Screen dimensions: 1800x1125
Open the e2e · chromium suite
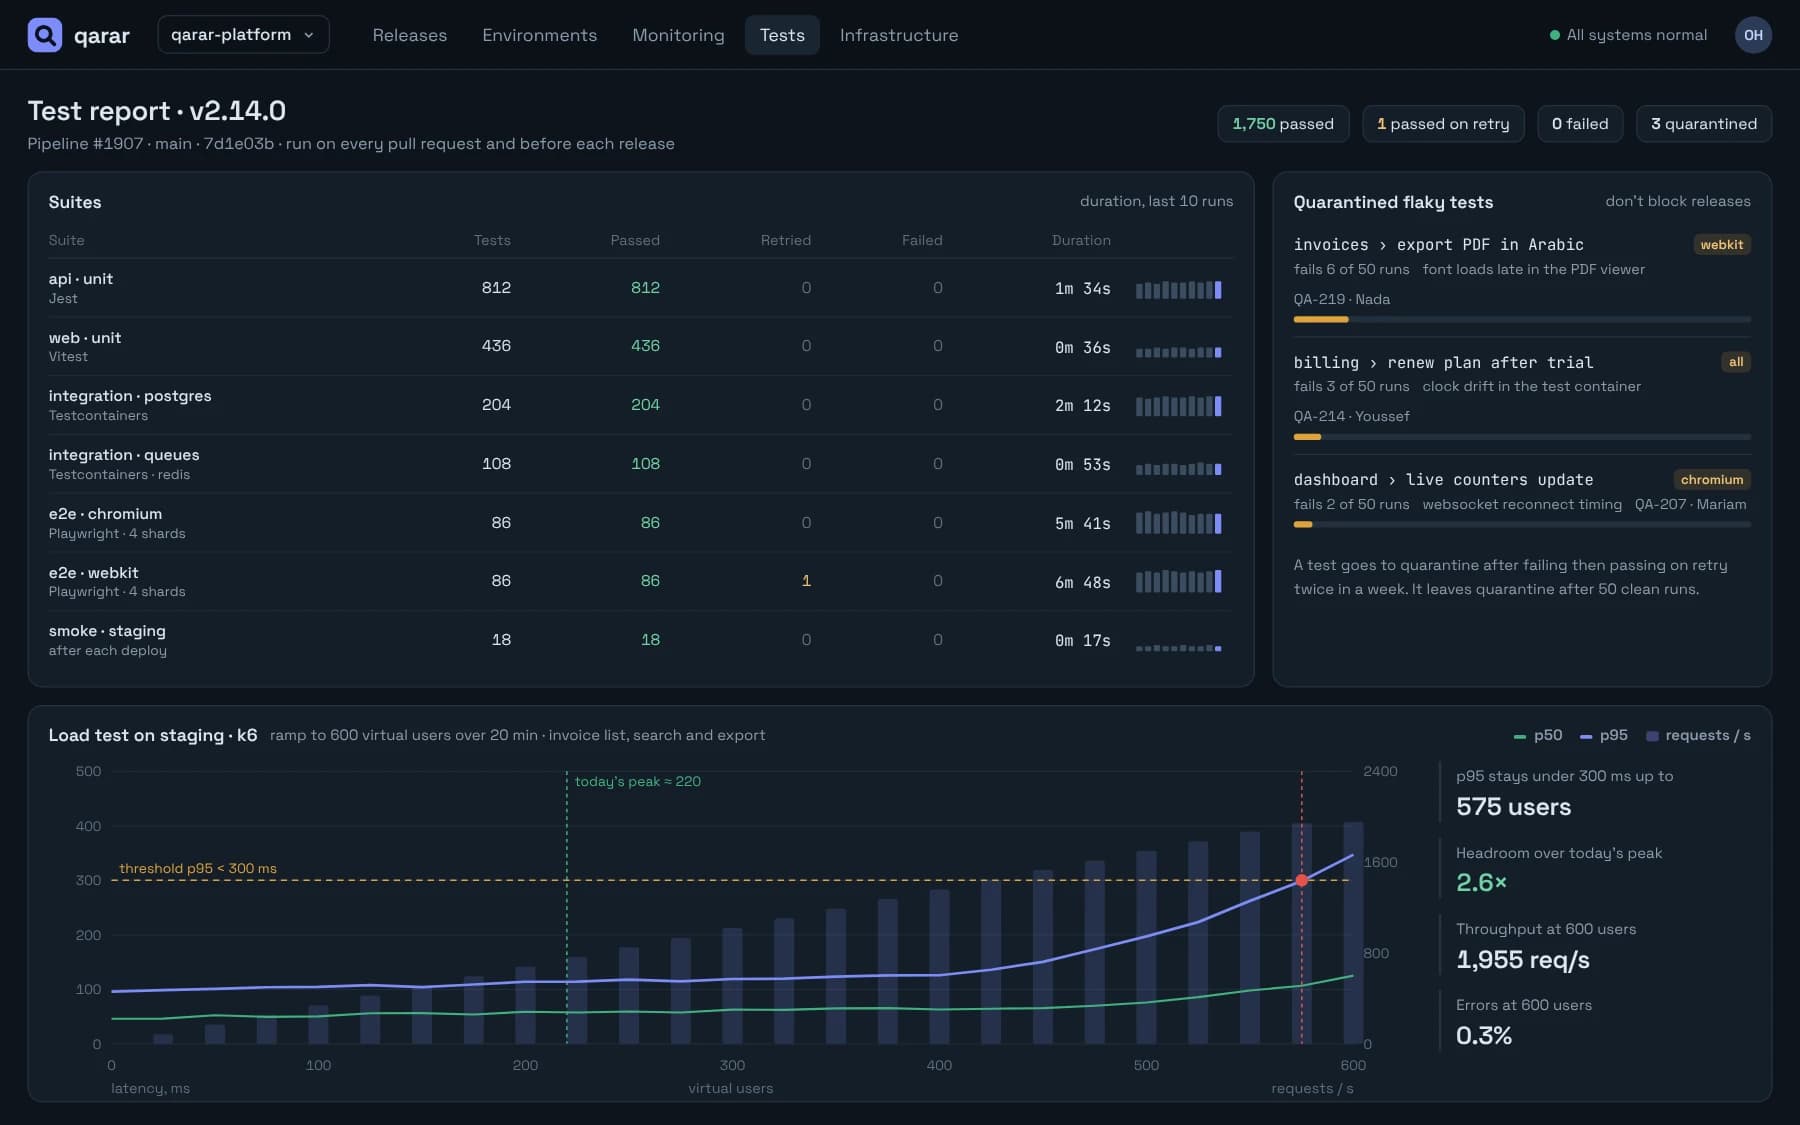click(640, 523)
